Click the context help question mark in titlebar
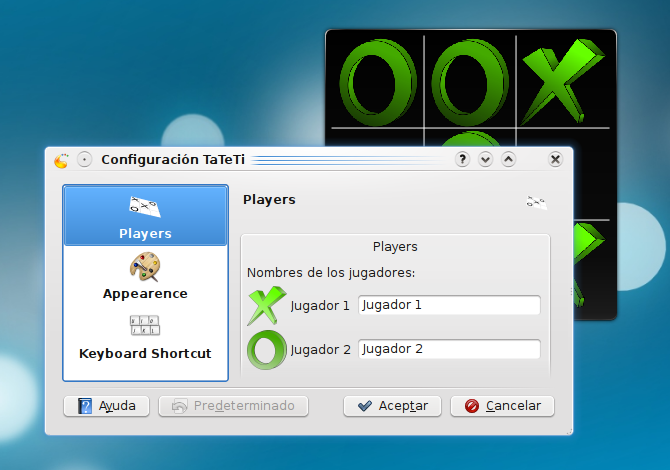 462,159
